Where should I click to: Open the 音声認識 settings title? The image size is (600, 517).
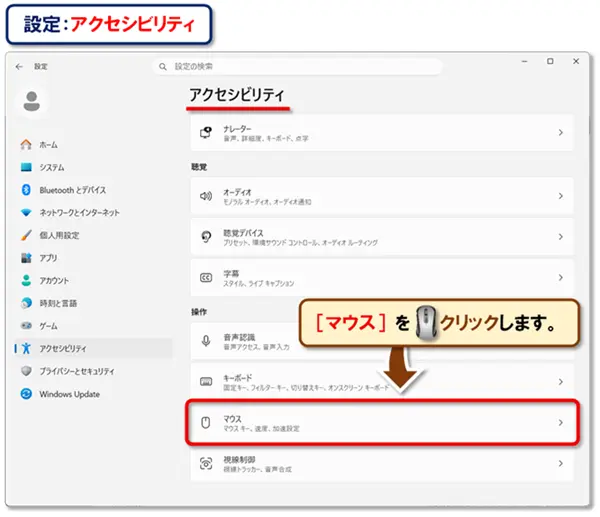coord(239,337)
